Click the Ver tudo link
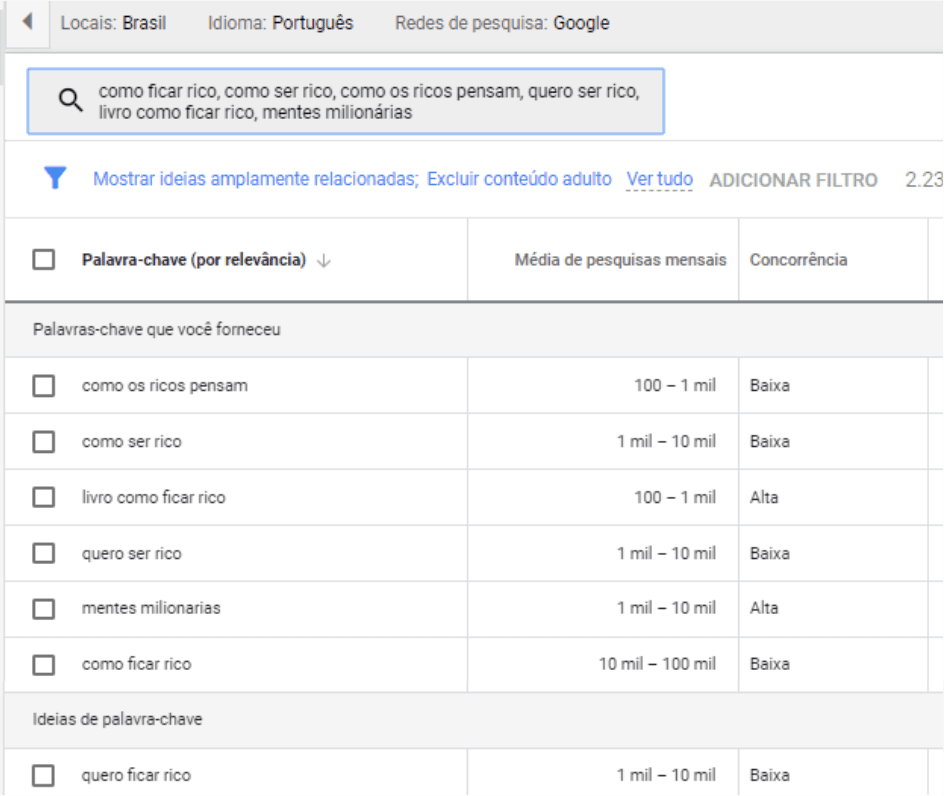944x796 pixels. [x=659, y=179]
